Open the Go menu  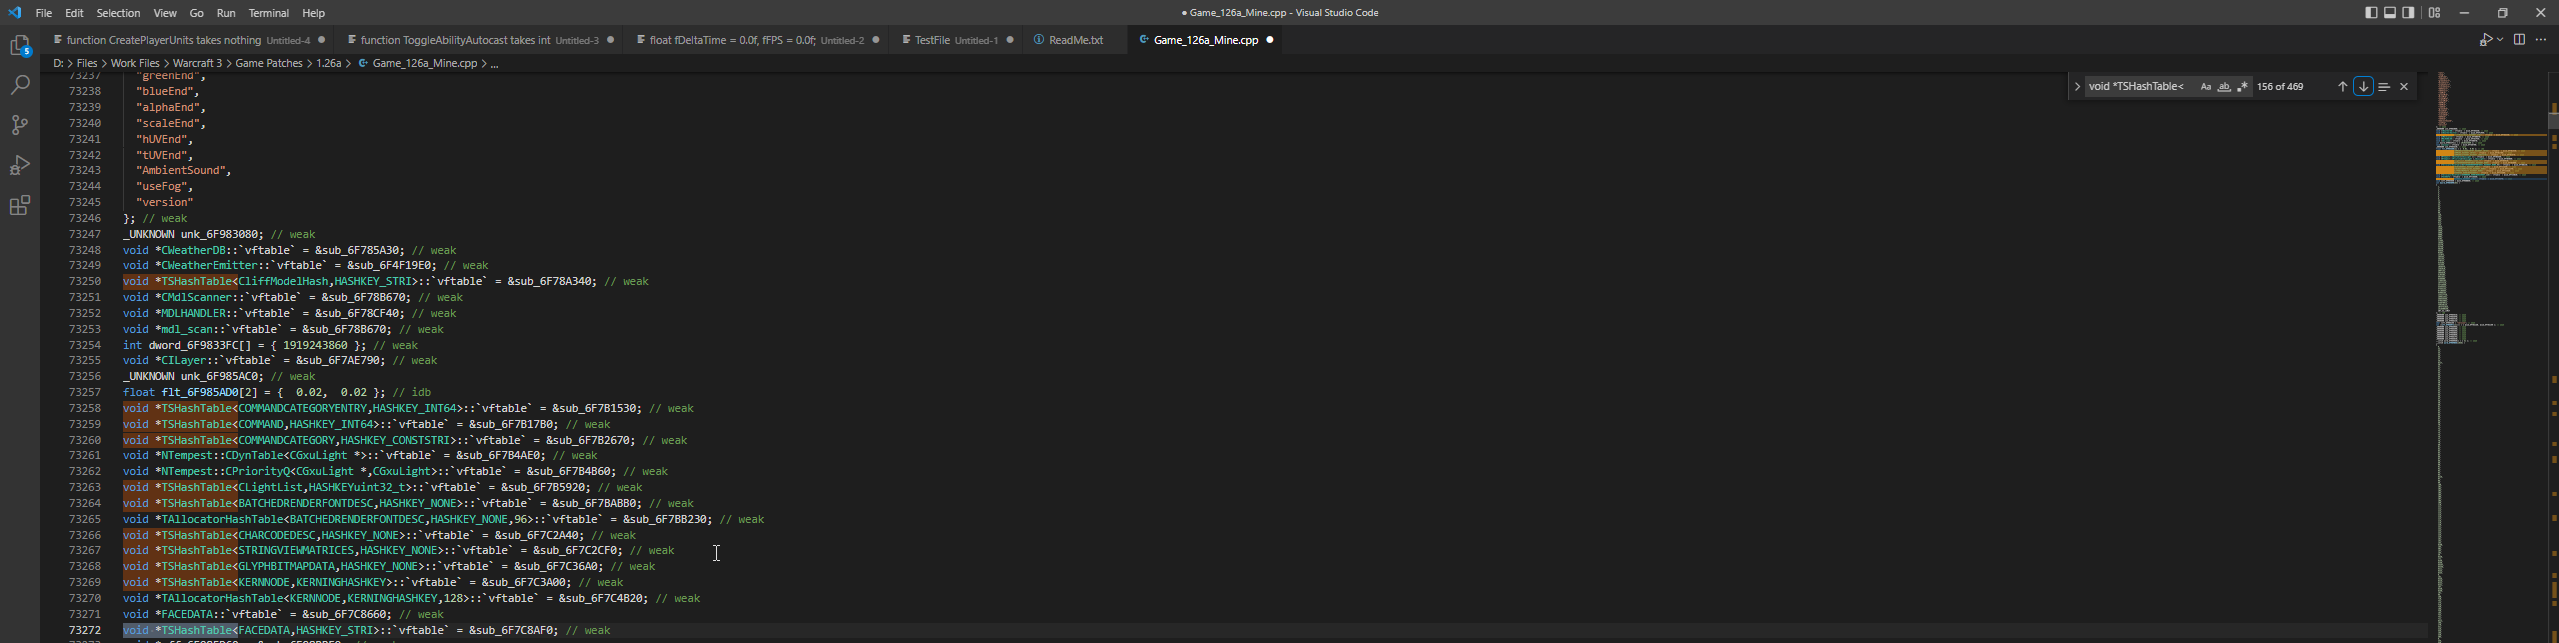coord(196,13)
